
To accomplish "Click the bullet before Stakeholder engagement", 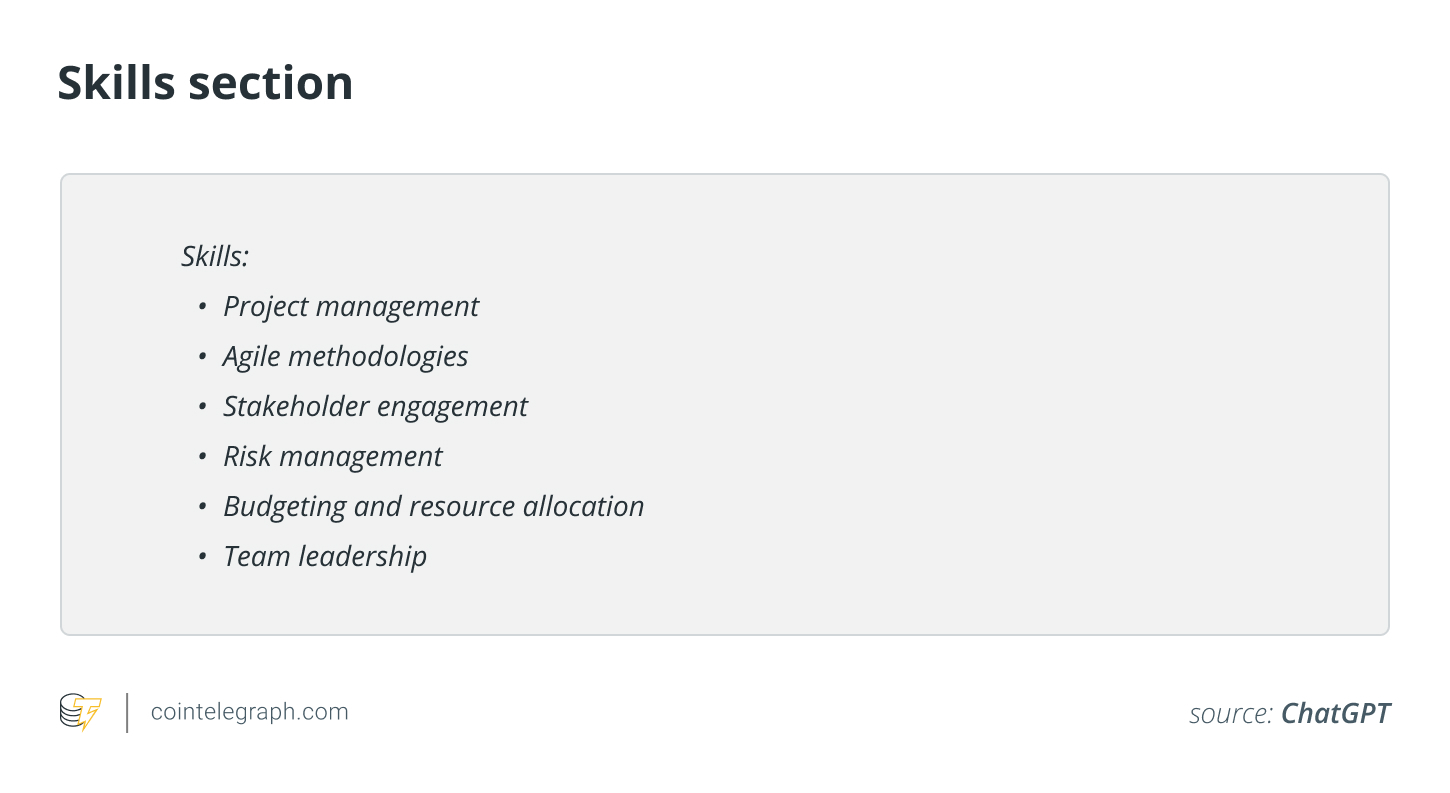I will click(203, 407).
